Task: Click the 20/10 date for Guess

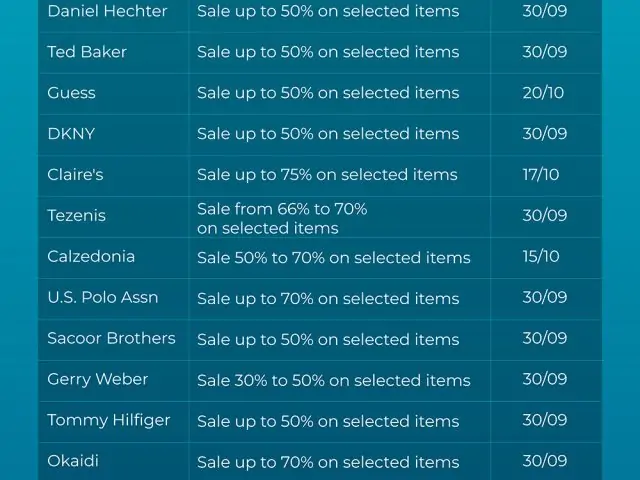Action: 543,93
